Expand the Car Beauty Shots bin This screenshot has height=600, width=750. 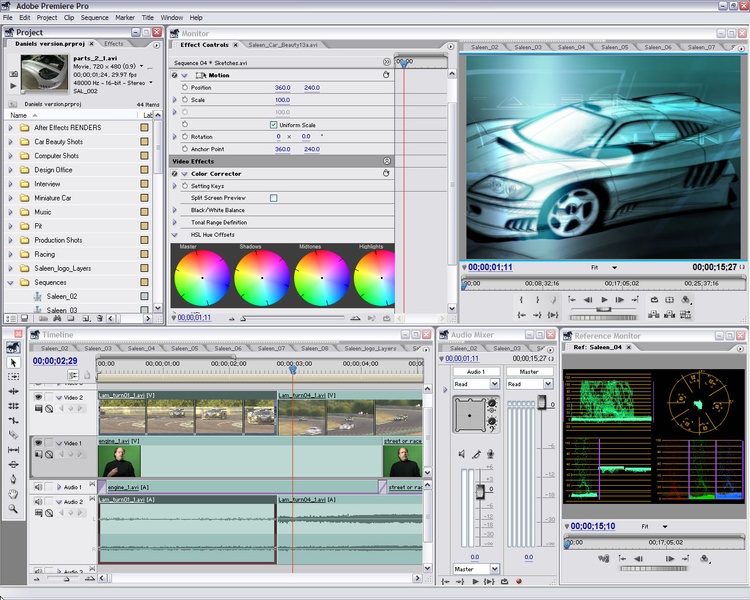(11, 142)
